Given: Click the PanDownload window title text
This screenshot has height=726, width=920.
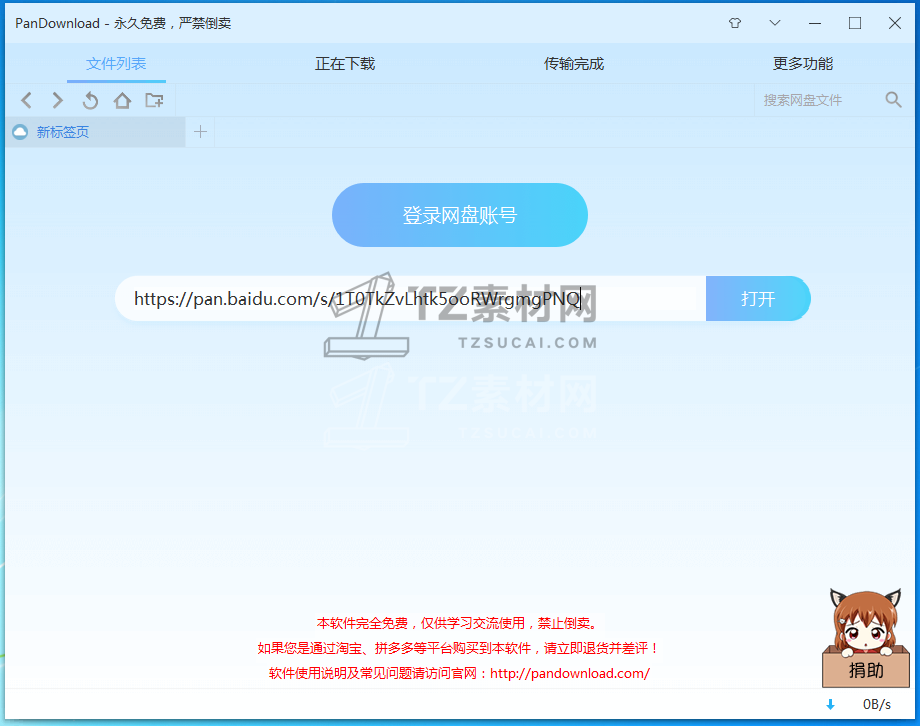Looking at the screenshot, I should pos(123,23).
